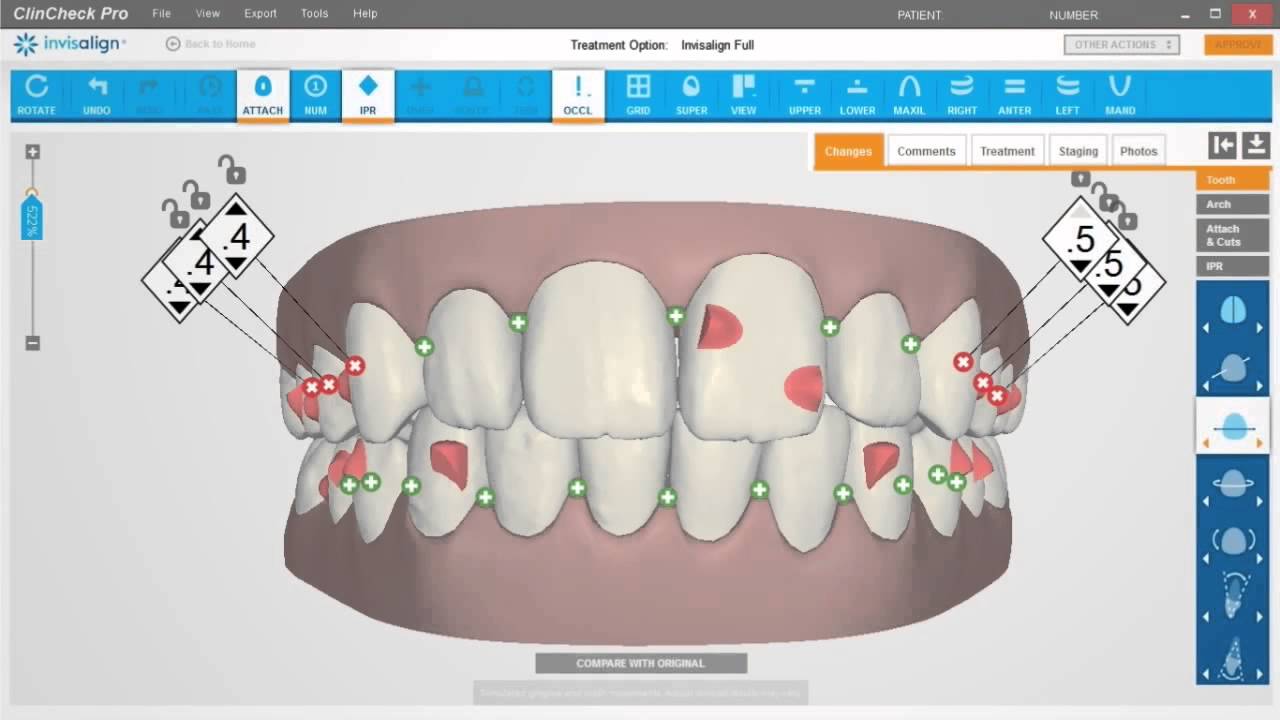Viewport: 1280px width, 720px height.
Task: Decrease the front right .5 IPR value
Action: click(1081, 267)
